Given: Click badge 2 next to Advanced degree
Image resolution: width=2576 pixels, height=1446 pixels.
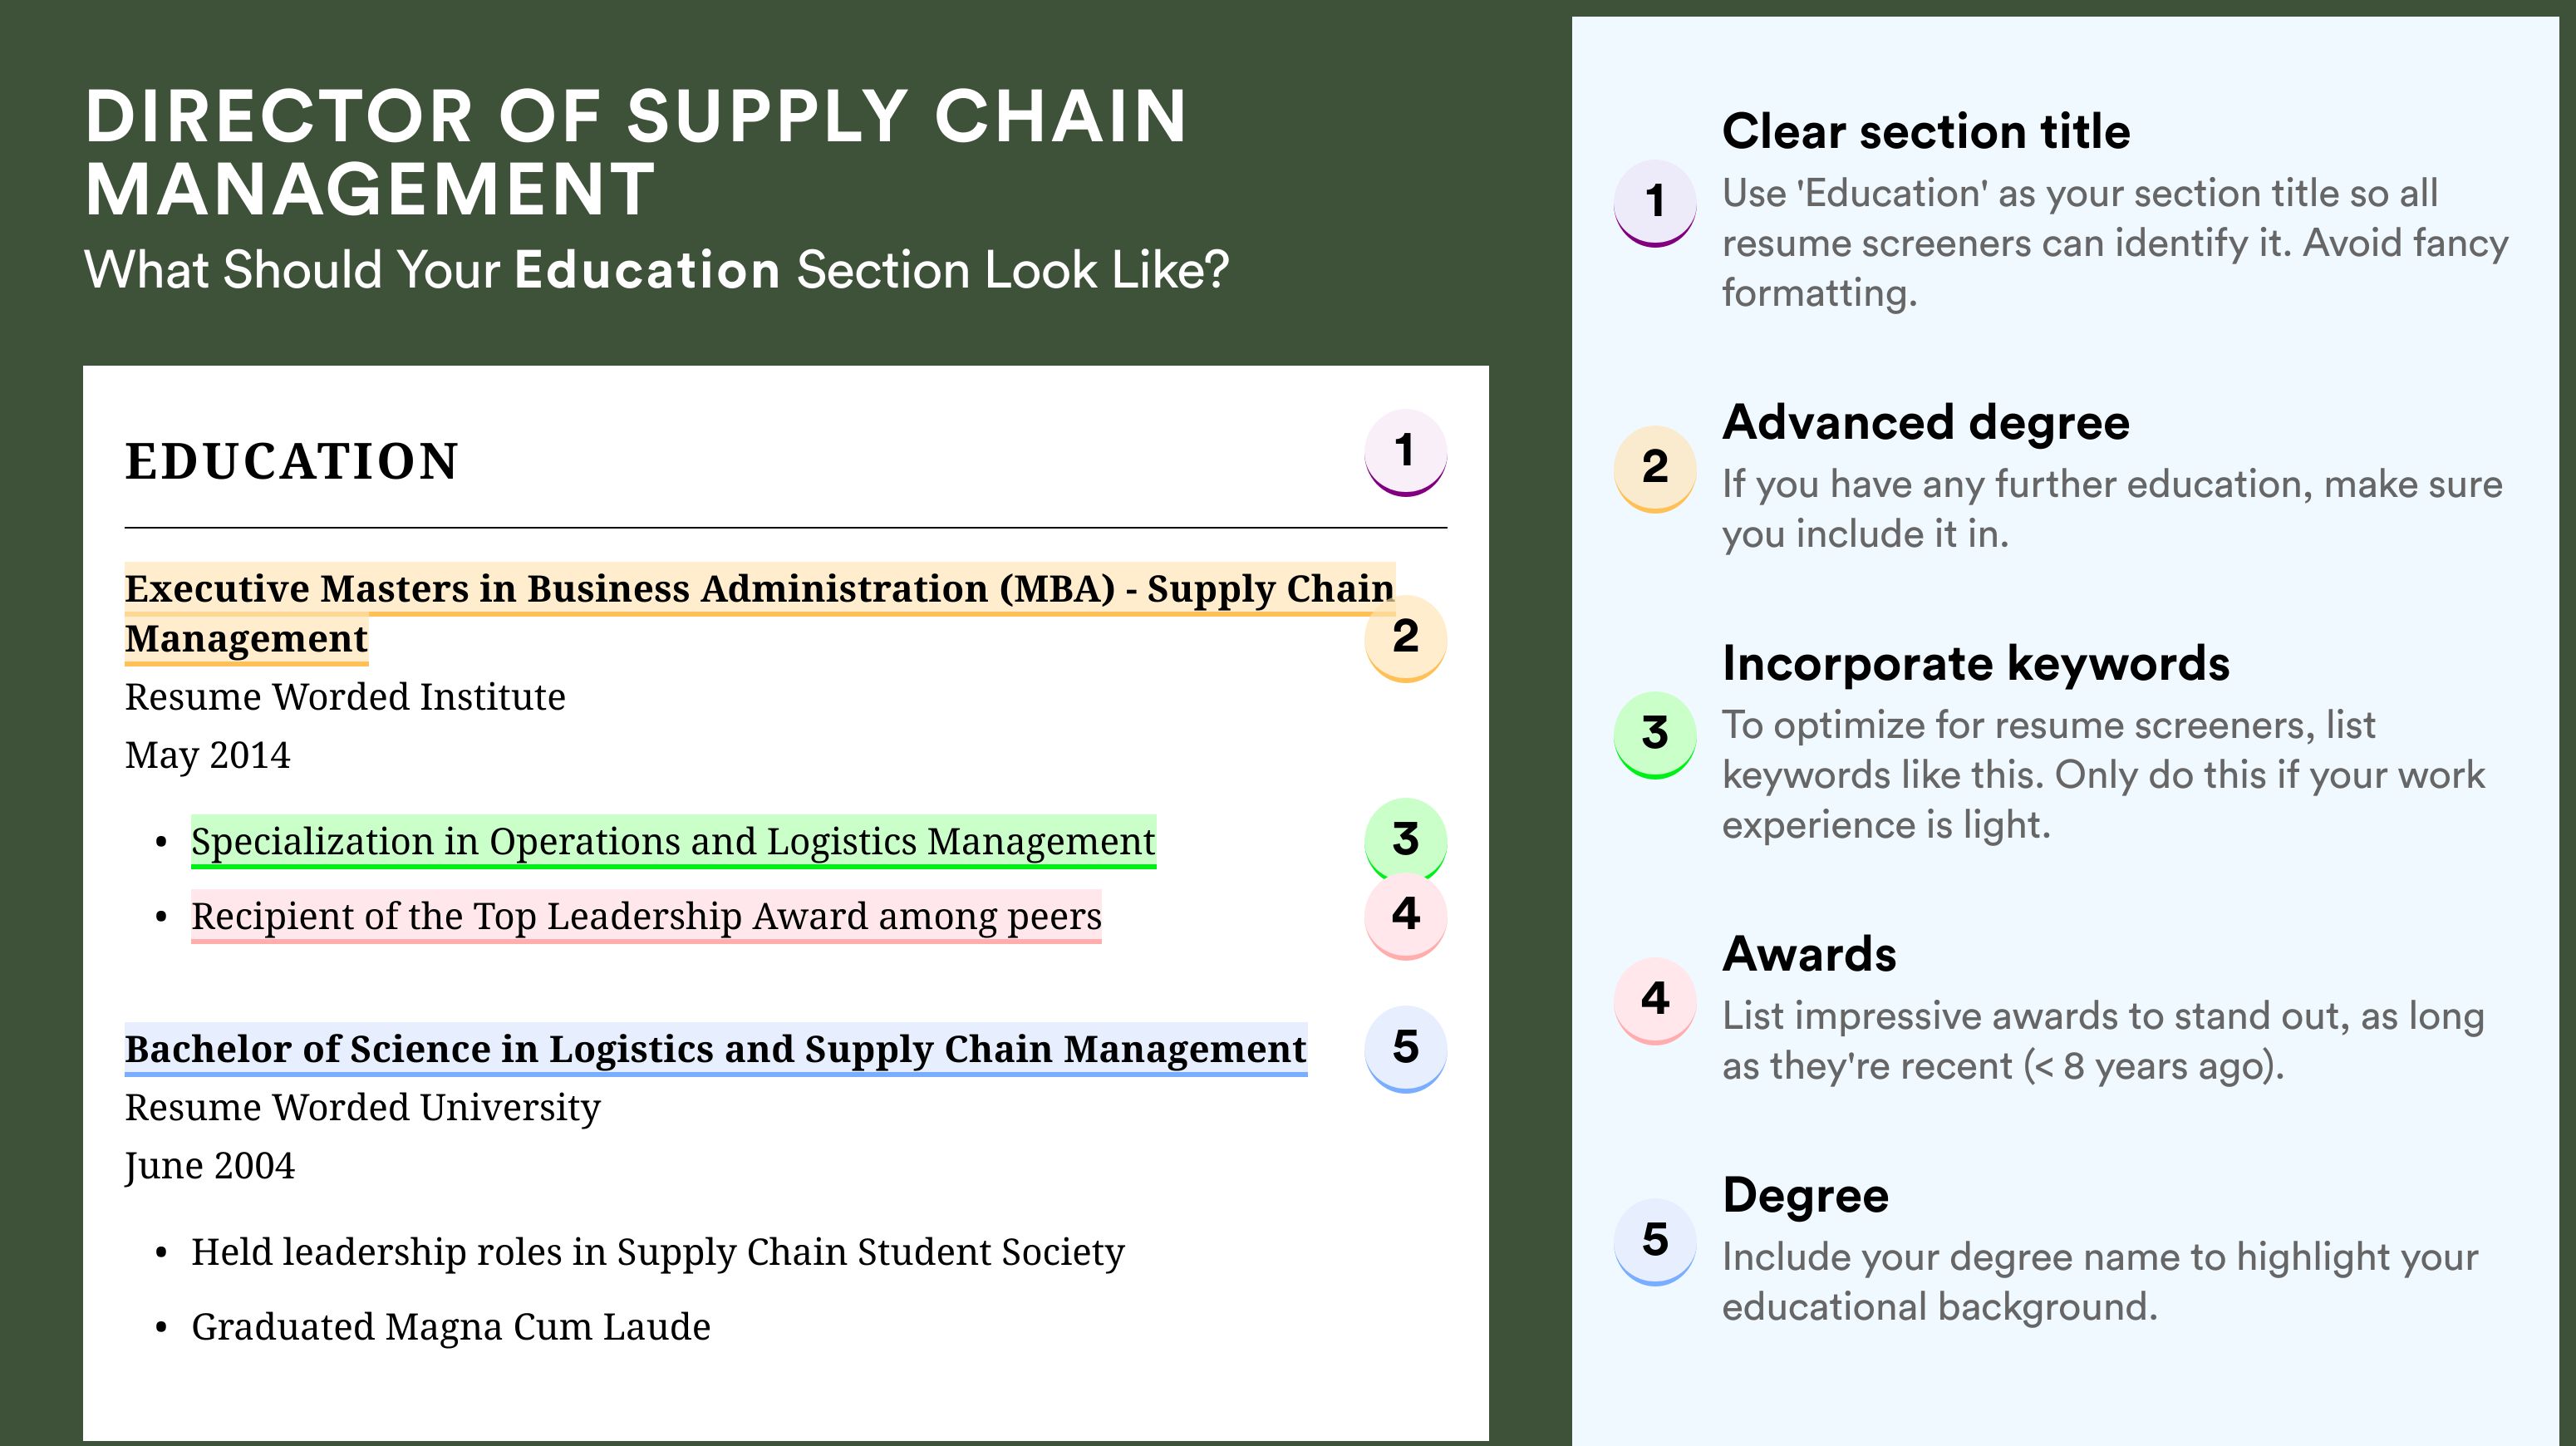Looking at the screenshot, I should point(1655,469).
